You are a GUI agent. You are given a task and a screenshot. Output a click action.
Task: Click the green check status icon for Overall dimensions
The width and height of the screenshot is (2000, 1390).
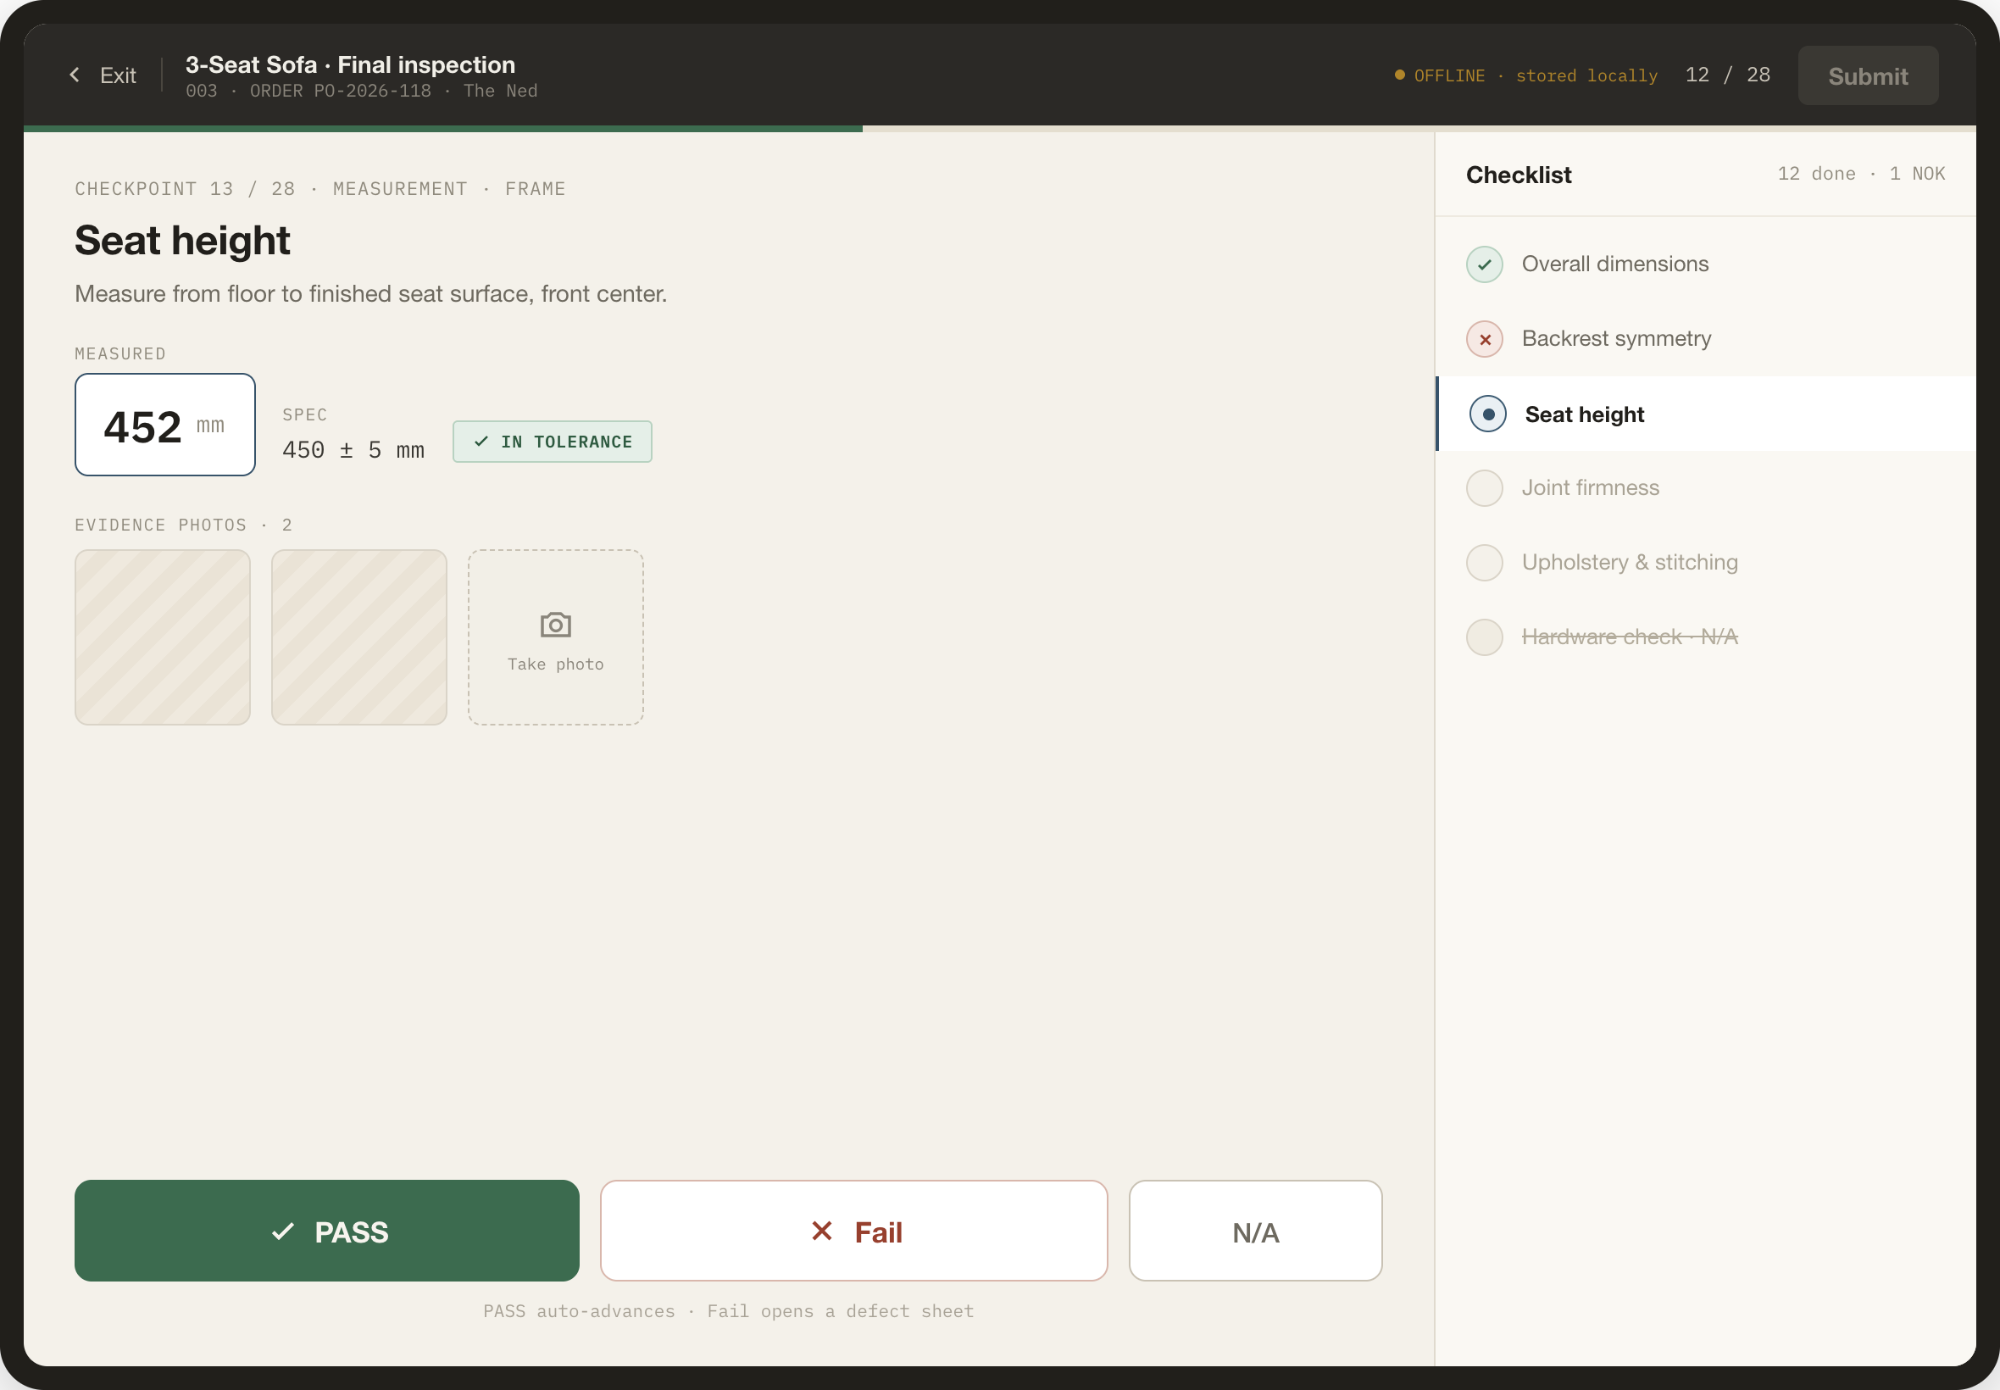click(1485, 264)
